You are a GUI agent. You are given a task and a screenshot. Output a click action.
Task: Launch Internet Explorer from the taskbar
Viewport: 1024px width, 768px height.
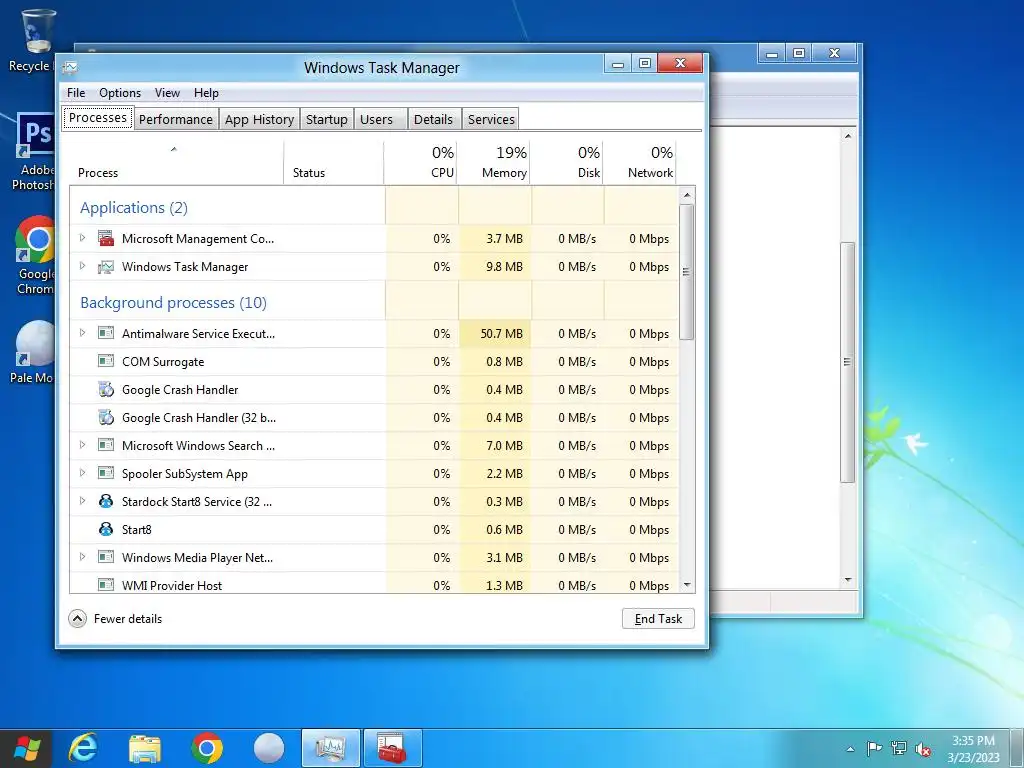tap(83, 748)
